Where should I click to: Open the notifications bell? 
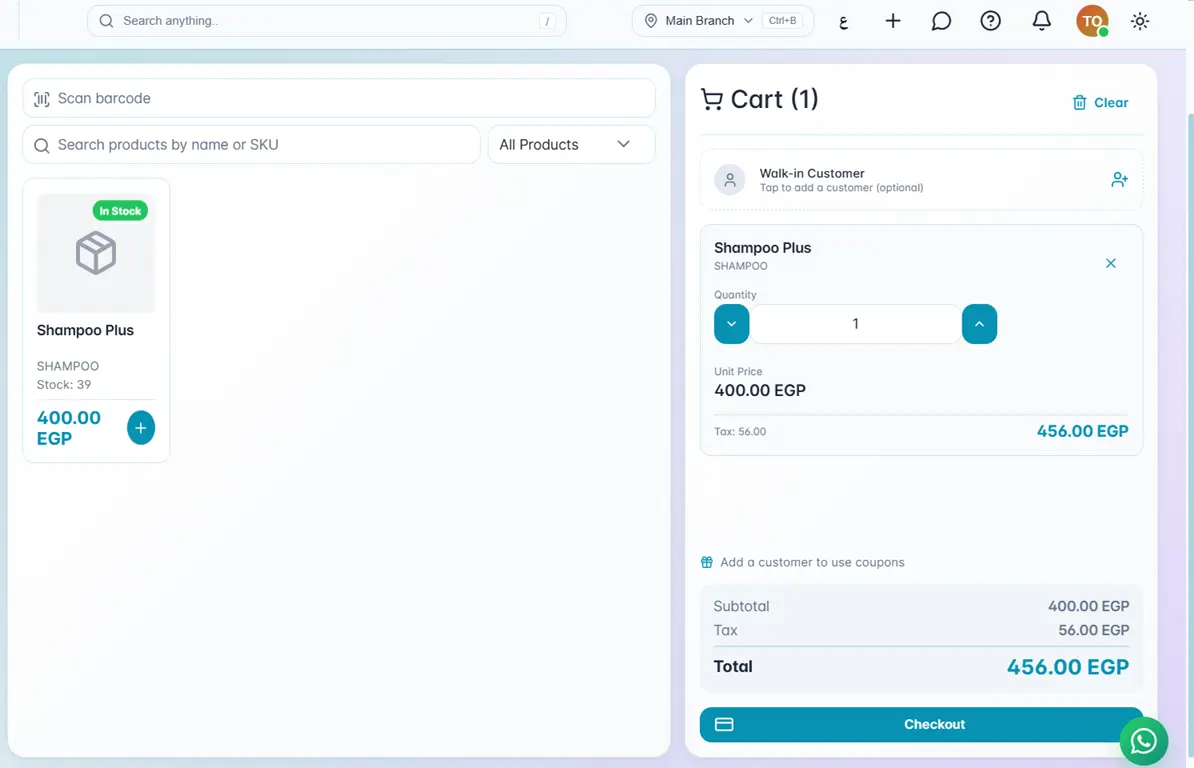[1041, 21]
